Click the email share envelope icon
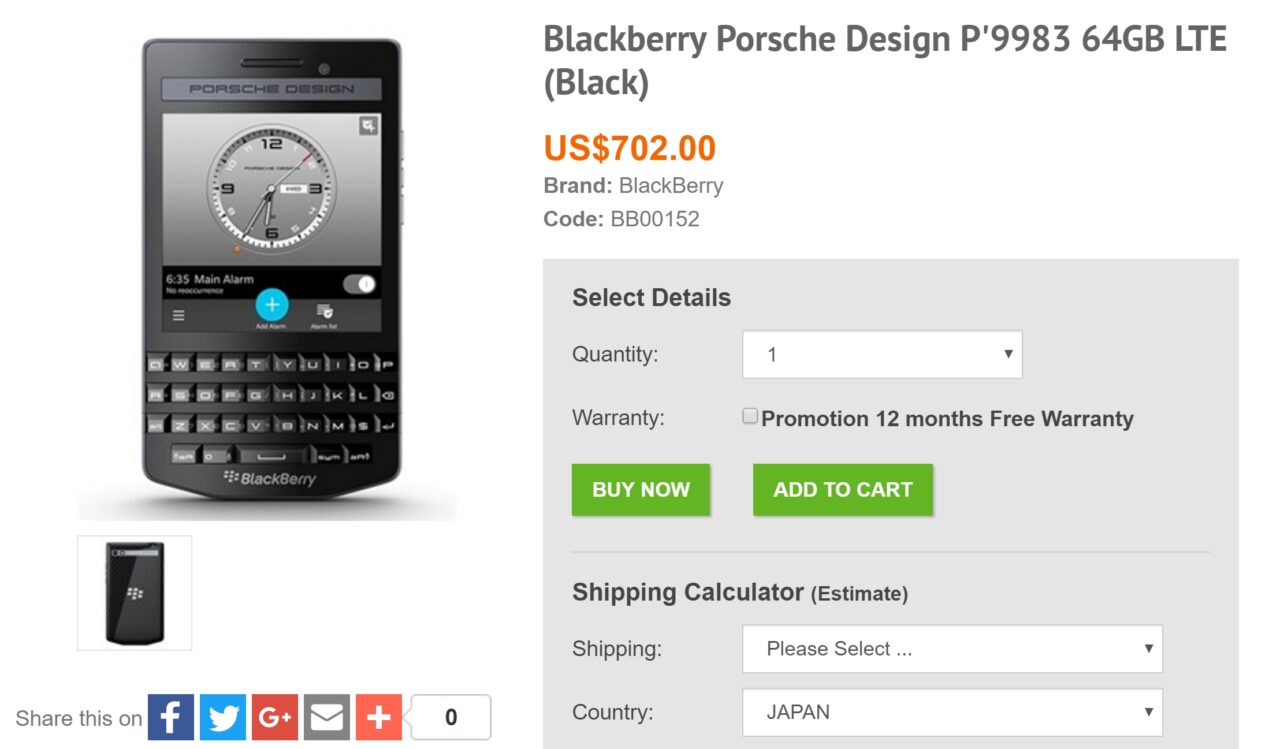This screenshot has height=749, width=1280. [327, 717]
